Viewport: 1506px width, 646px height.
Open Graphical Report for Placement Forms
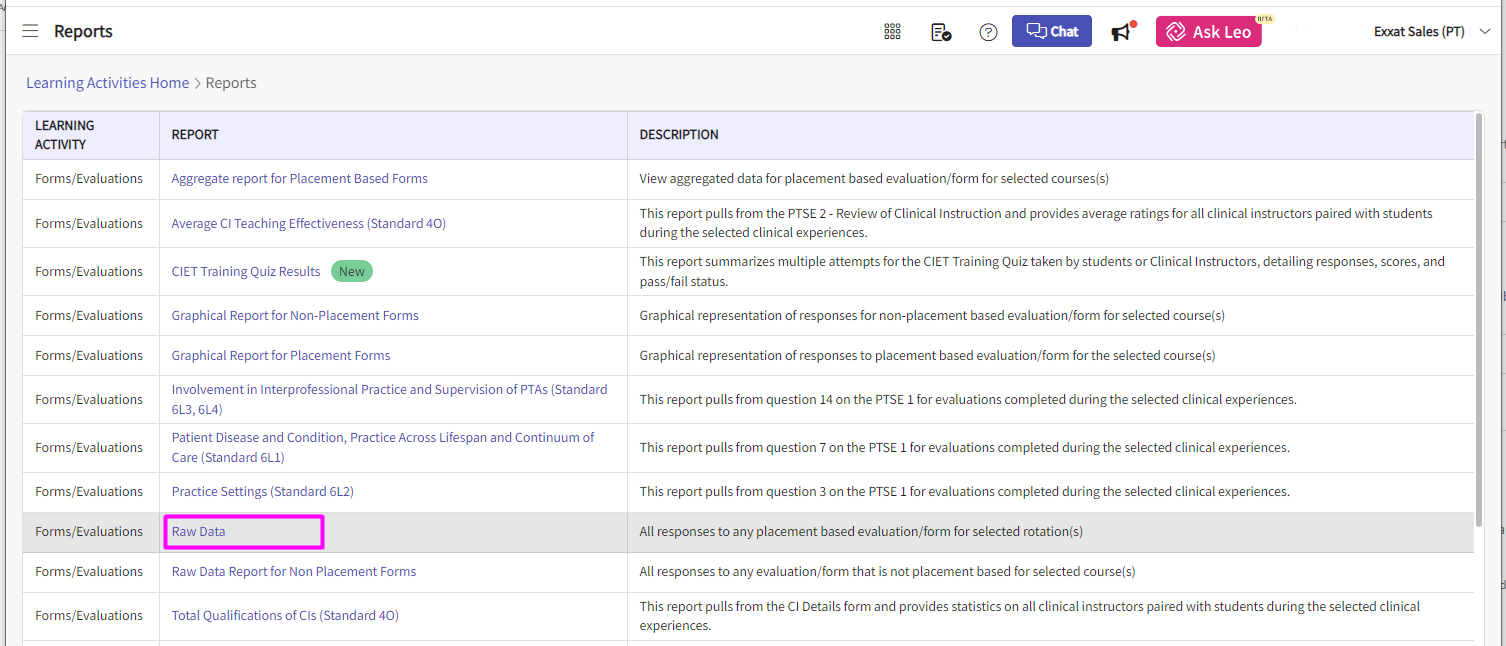pos(281,356)
